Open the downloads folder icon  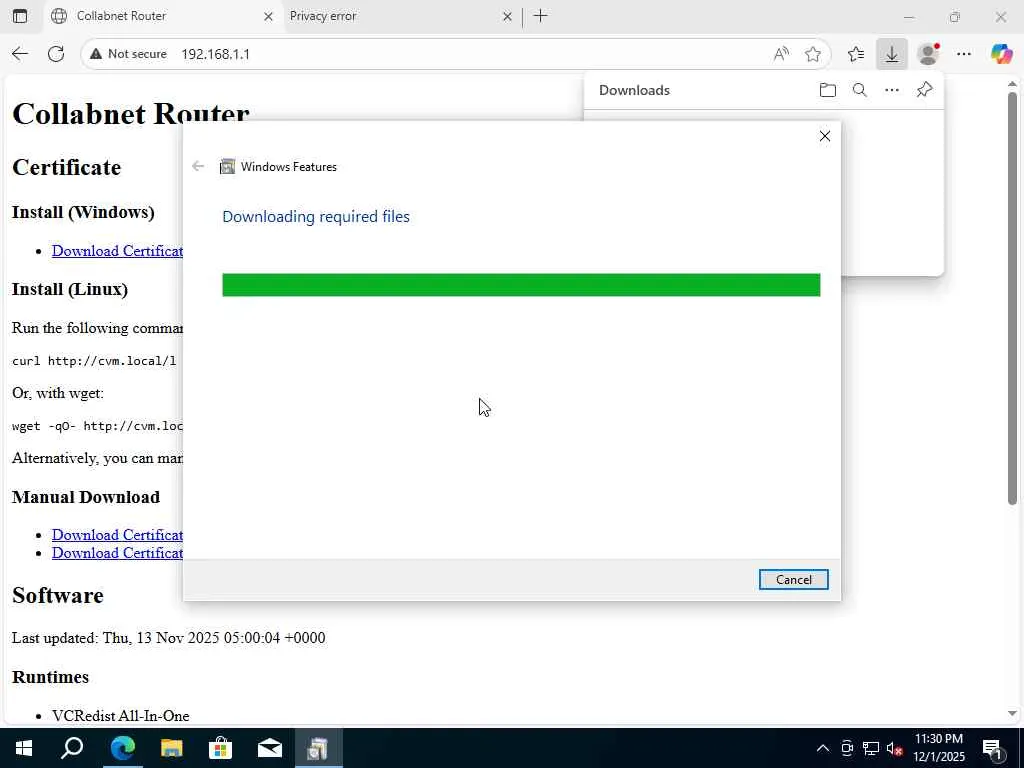(x=827, y=90)
